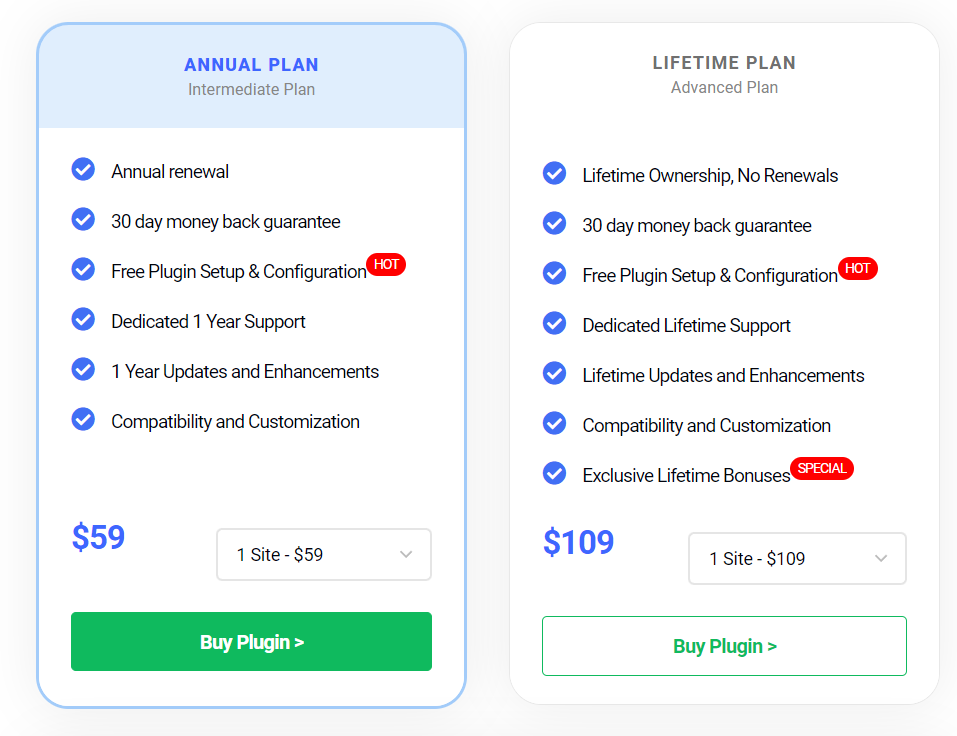
Task: Click the HOT badge in Lifetime Plan
Action: pyautogui.click(x=858, y=268)
